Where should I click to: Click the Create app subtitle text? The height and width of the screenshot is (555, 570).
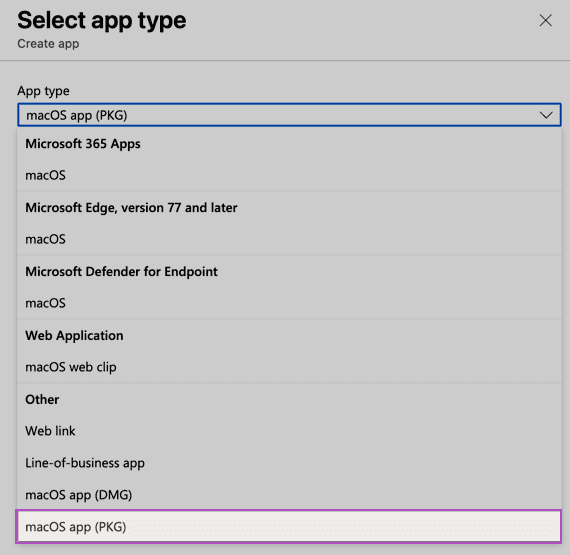click(48, 44)
